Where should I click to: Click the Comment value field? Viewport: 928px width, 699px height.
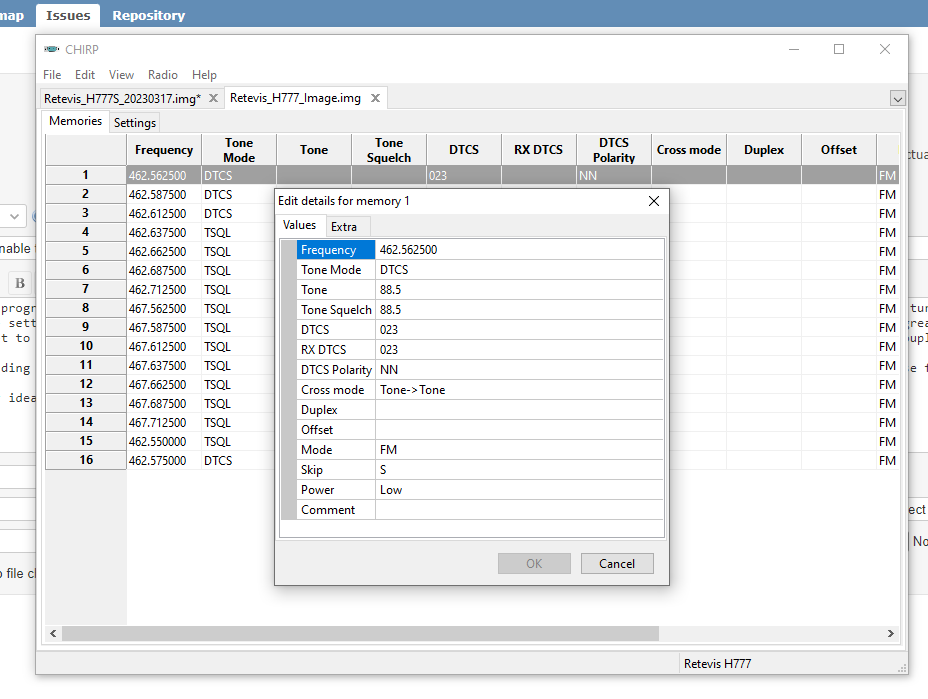tap(519, 510)
